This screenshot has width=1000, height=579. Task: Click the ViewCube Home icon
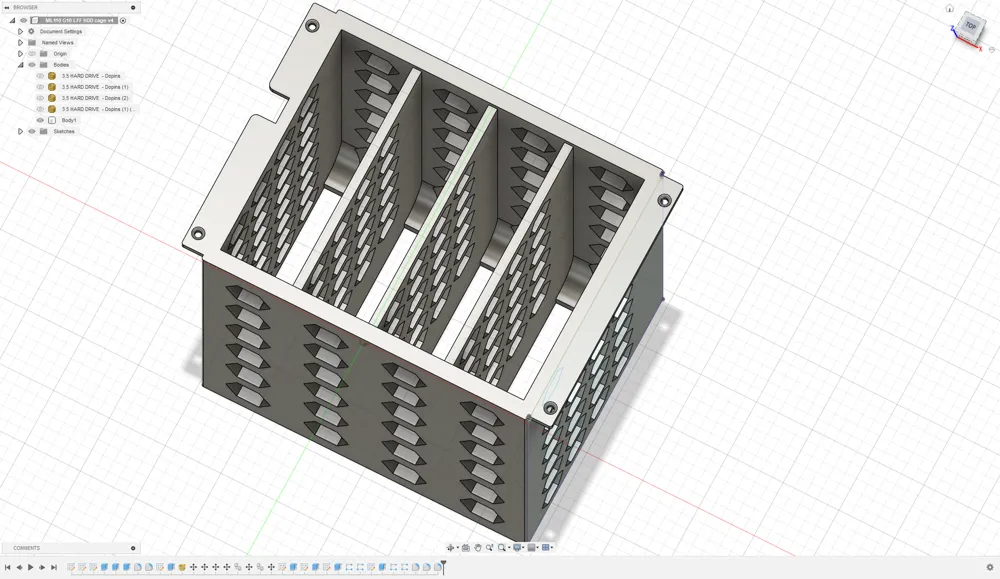point(950,8)
